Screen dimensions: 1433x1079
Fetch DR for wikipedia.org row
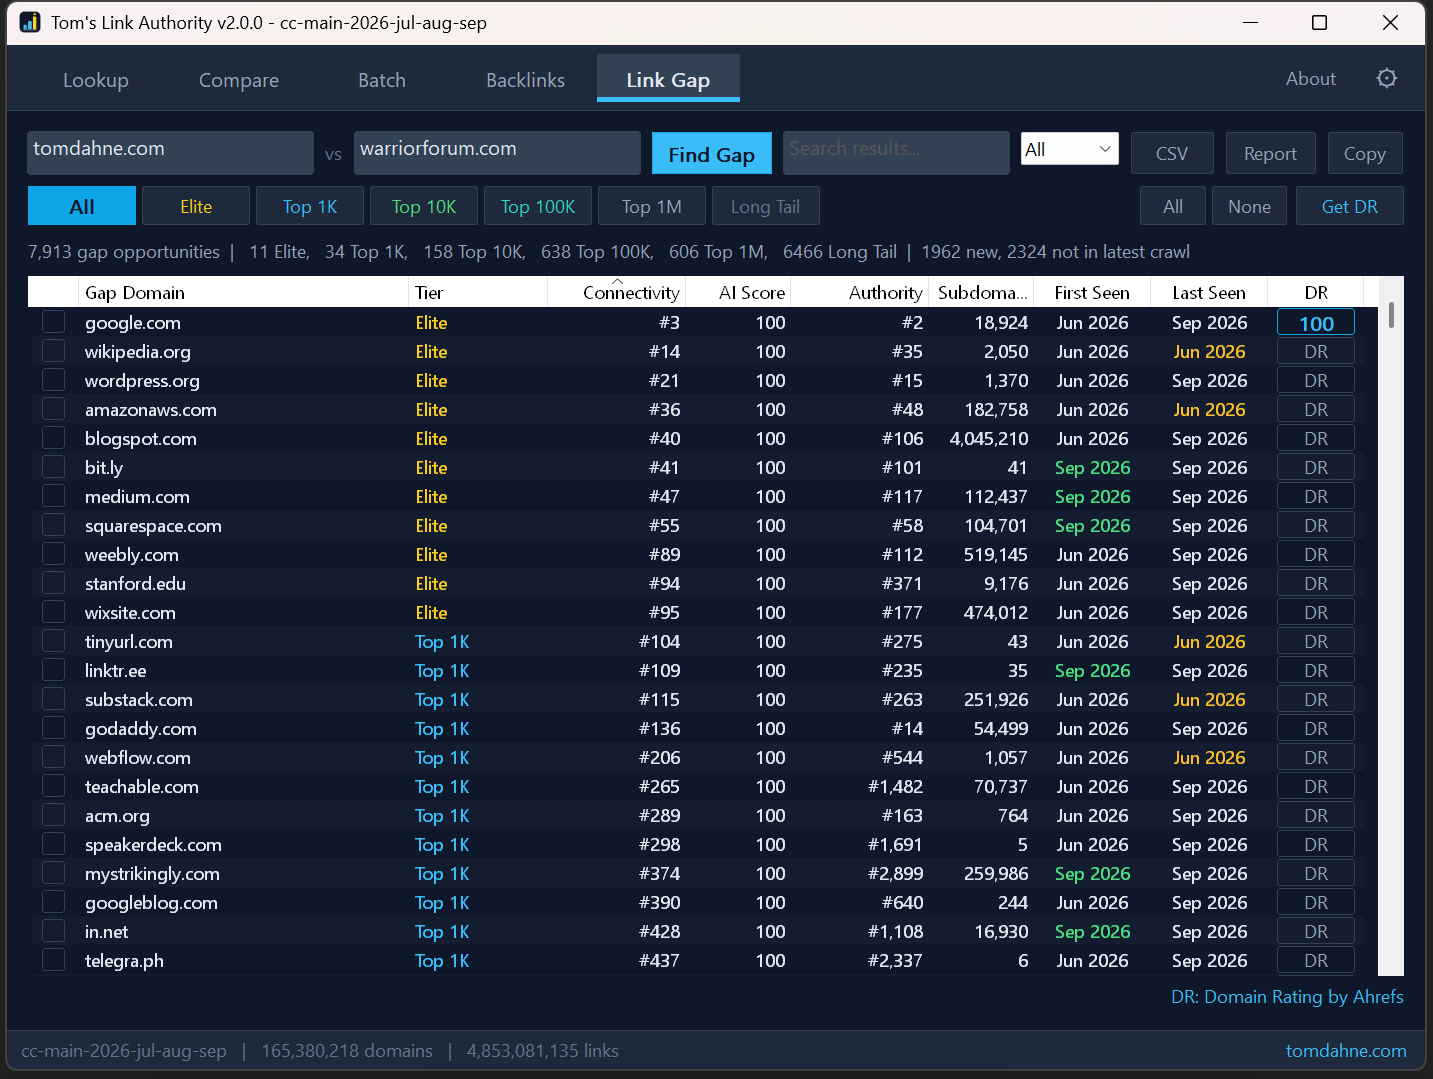(x=1316, y=351)
